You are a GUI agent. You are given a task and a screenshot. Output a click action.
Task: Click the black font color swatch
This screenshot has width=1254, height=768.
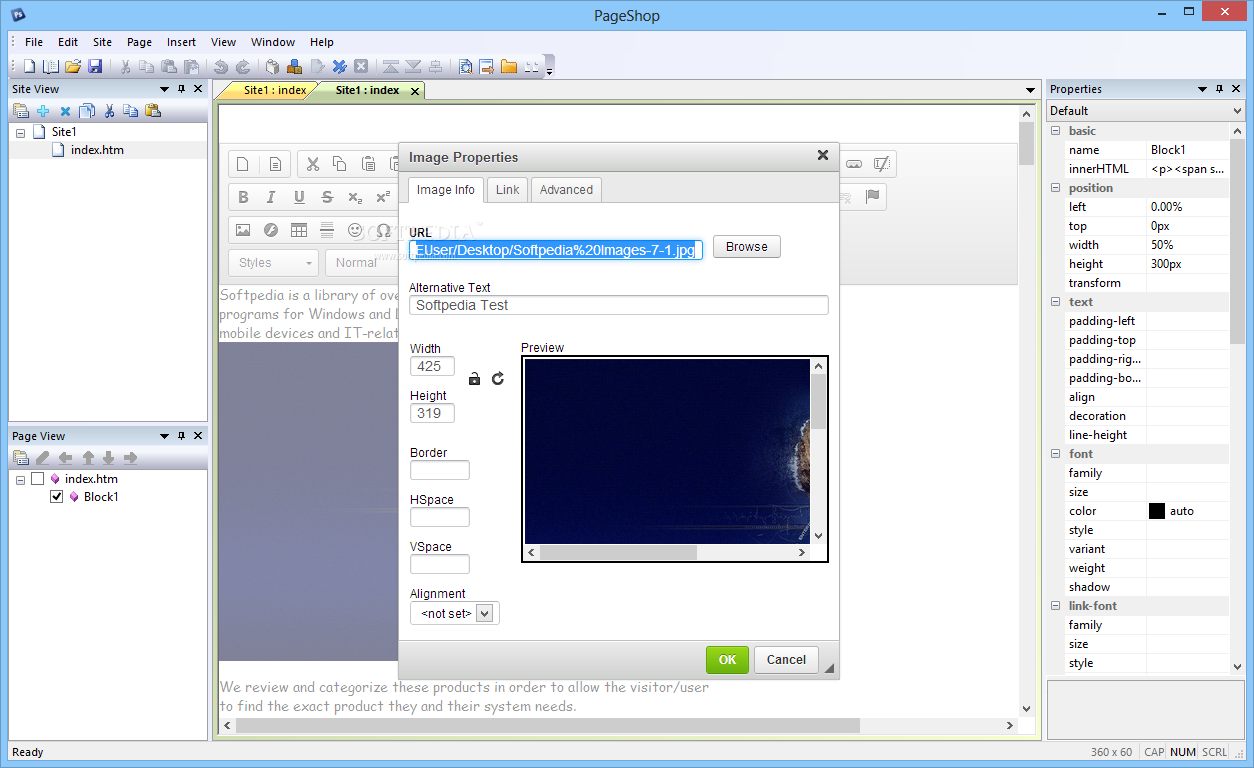click(x=1157, y=511)
